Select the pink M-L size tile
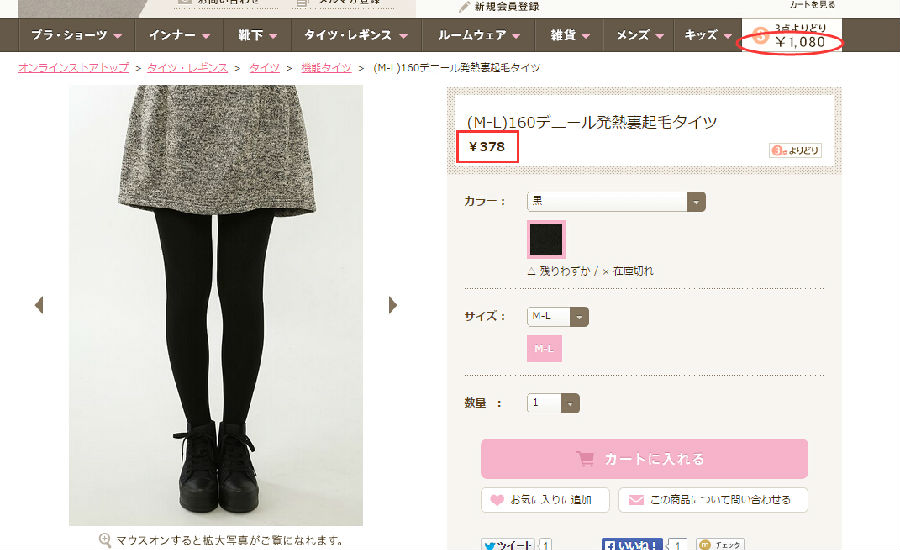The height and width of the screenshot is (550, 900). (x=544, y=348)
